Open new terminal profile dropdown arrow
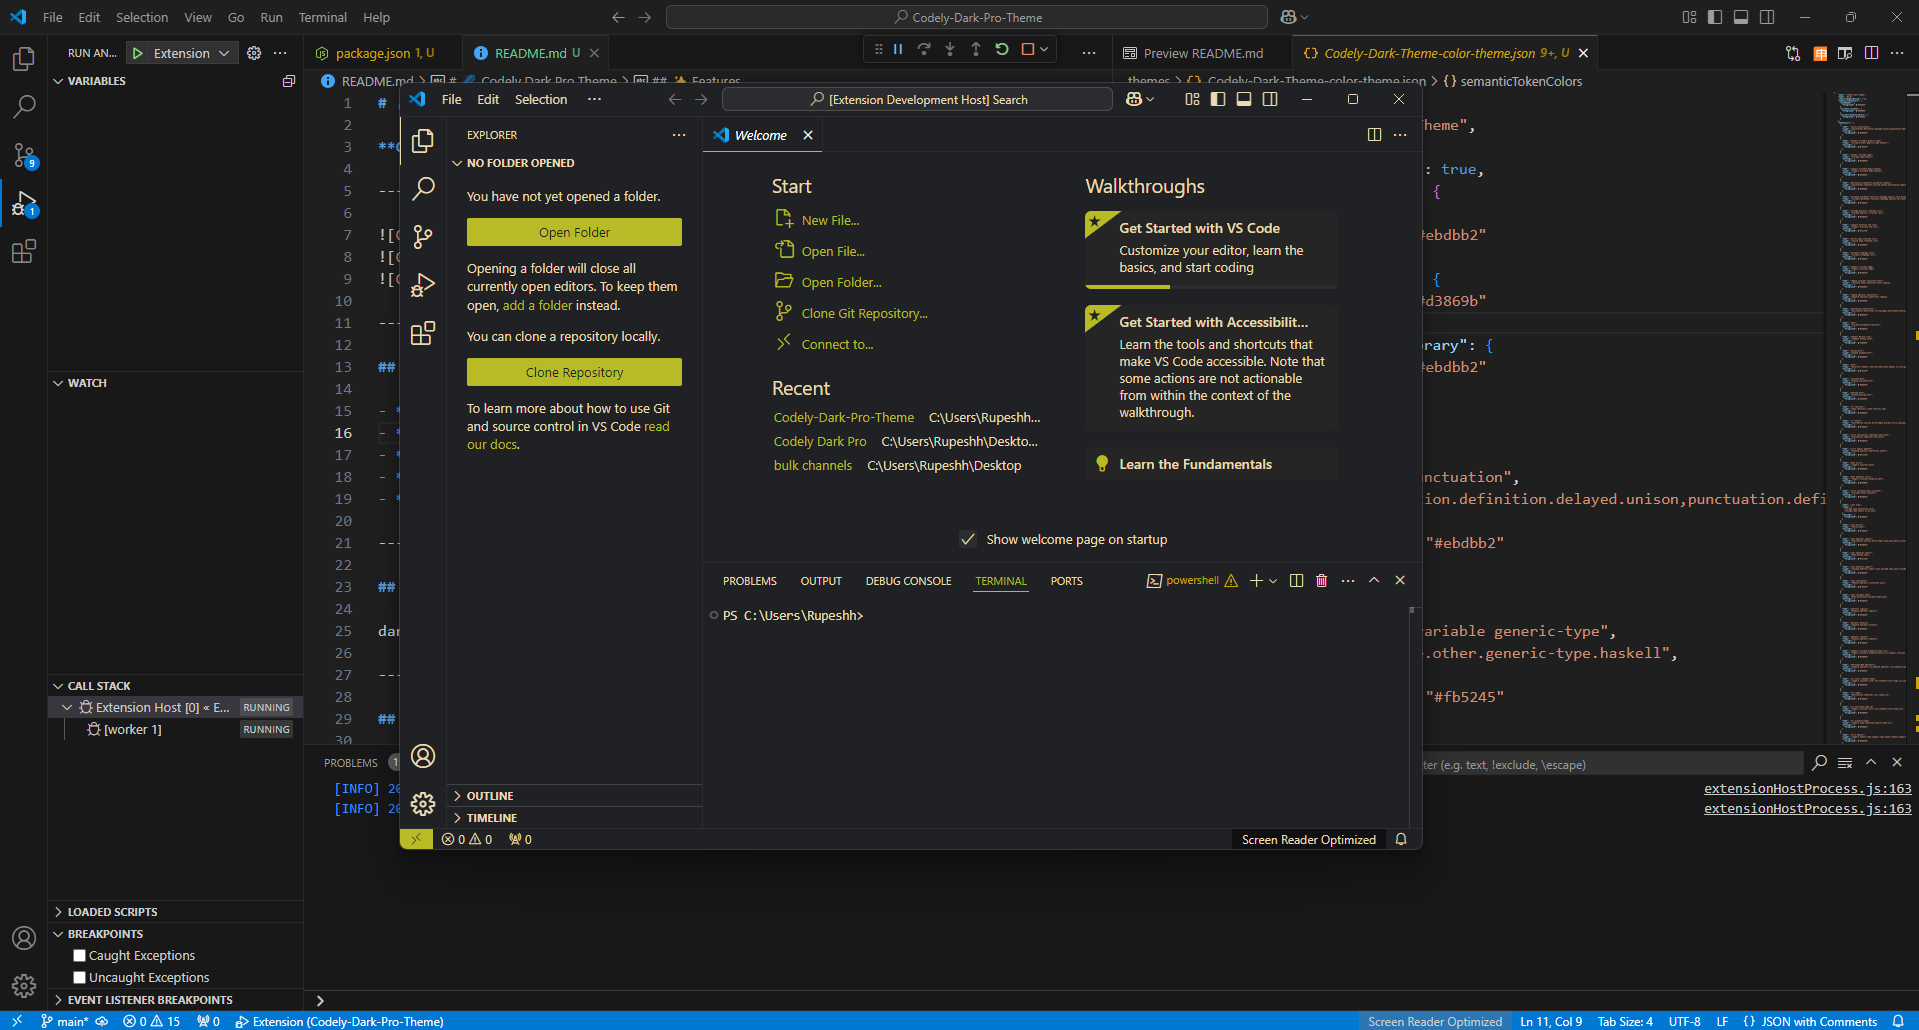The width and height of the screenshot is (1919, 1030). 1273,581
